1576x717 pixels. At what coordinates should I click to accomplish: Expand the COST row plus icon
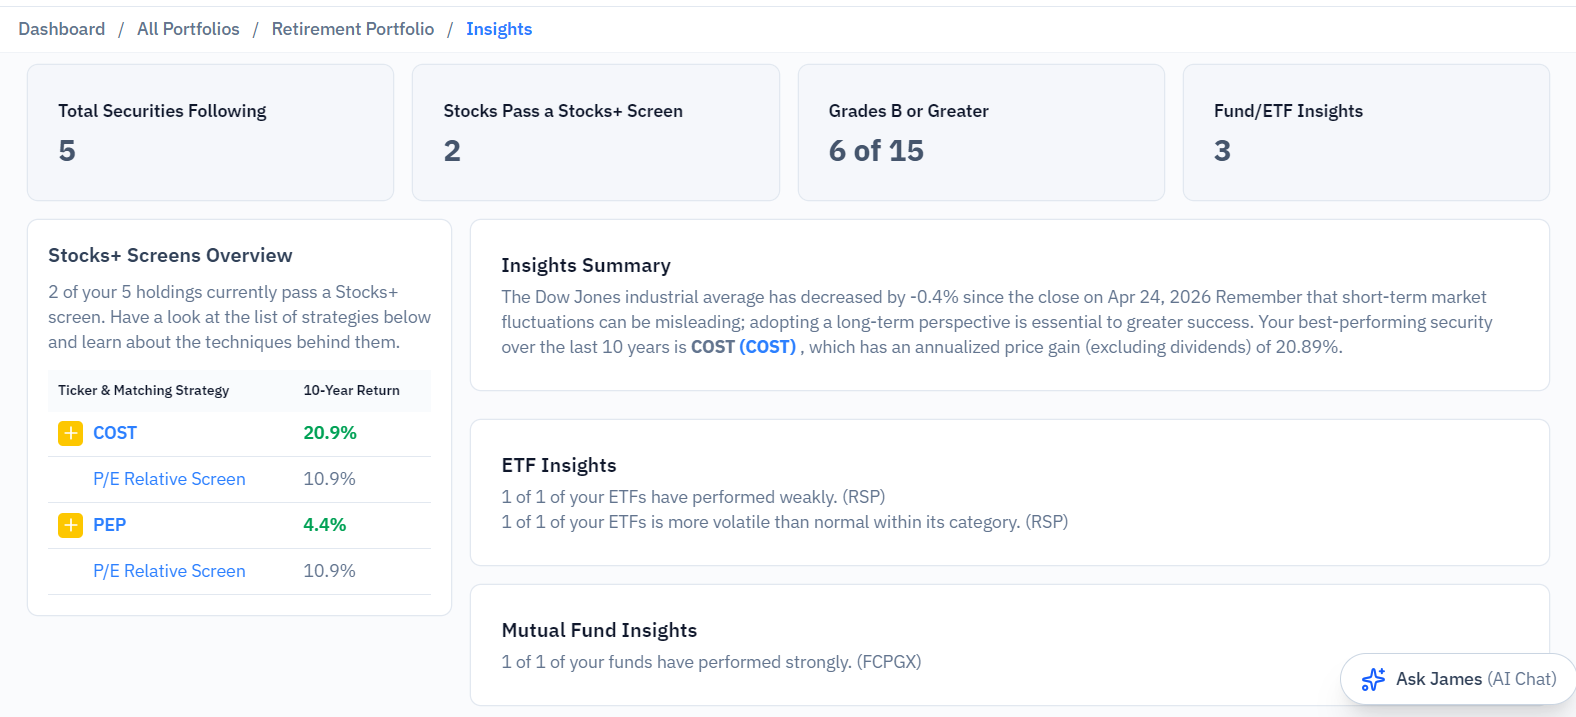pyautogui.click(x=70, y=433)
